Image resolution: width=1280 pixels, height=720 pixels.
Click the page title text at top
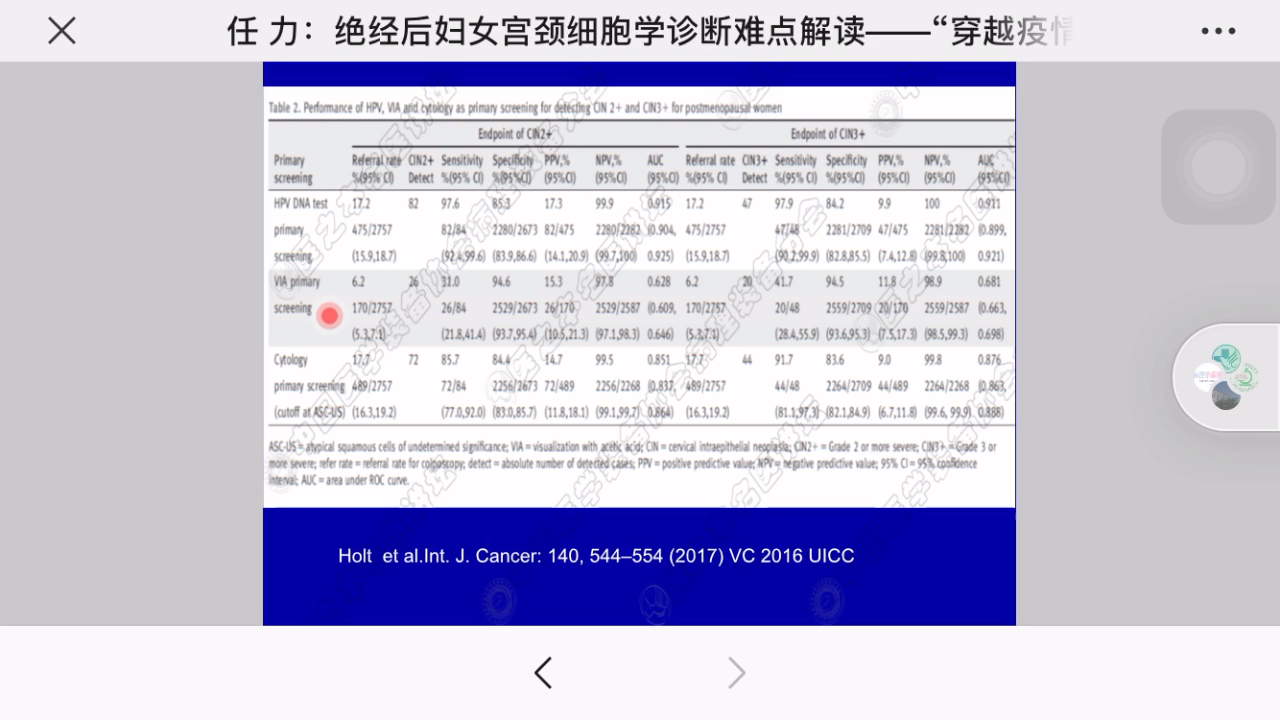point(650,32)
